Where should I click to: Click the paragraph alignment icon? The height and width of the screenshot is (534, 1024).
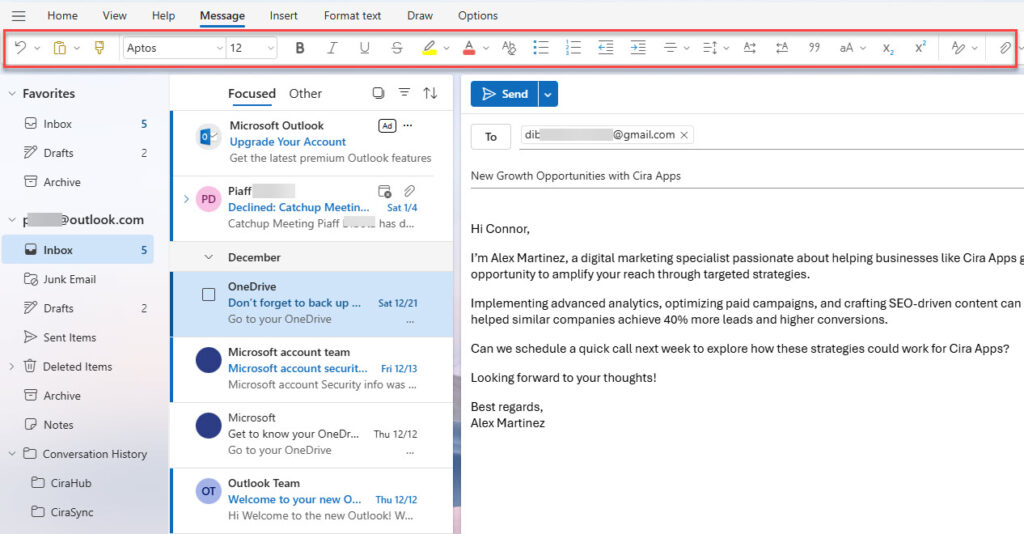pyautogui.click(x=670, y=48)
